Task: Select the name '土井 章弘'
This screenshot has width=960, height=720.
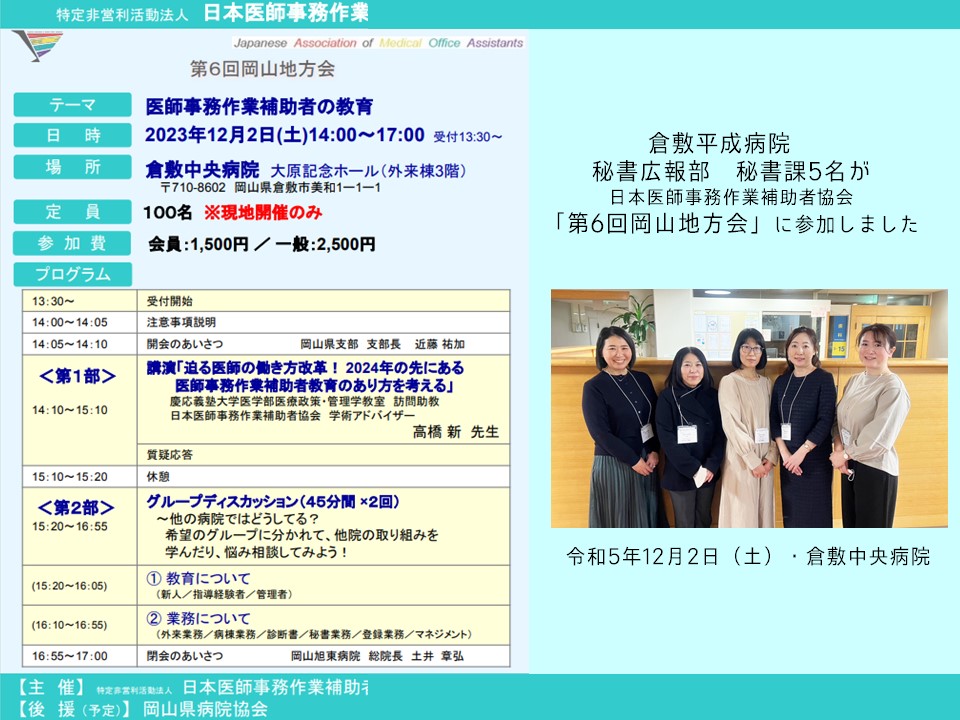Action: pos(437,656)
